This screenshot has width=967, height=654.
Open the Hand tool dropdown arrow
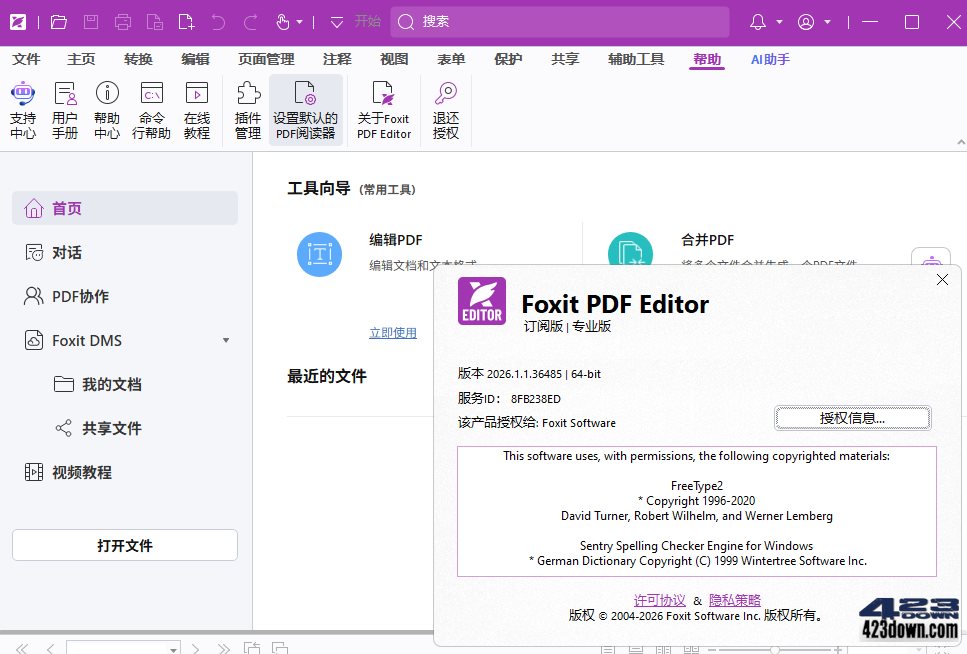[300, 22]
